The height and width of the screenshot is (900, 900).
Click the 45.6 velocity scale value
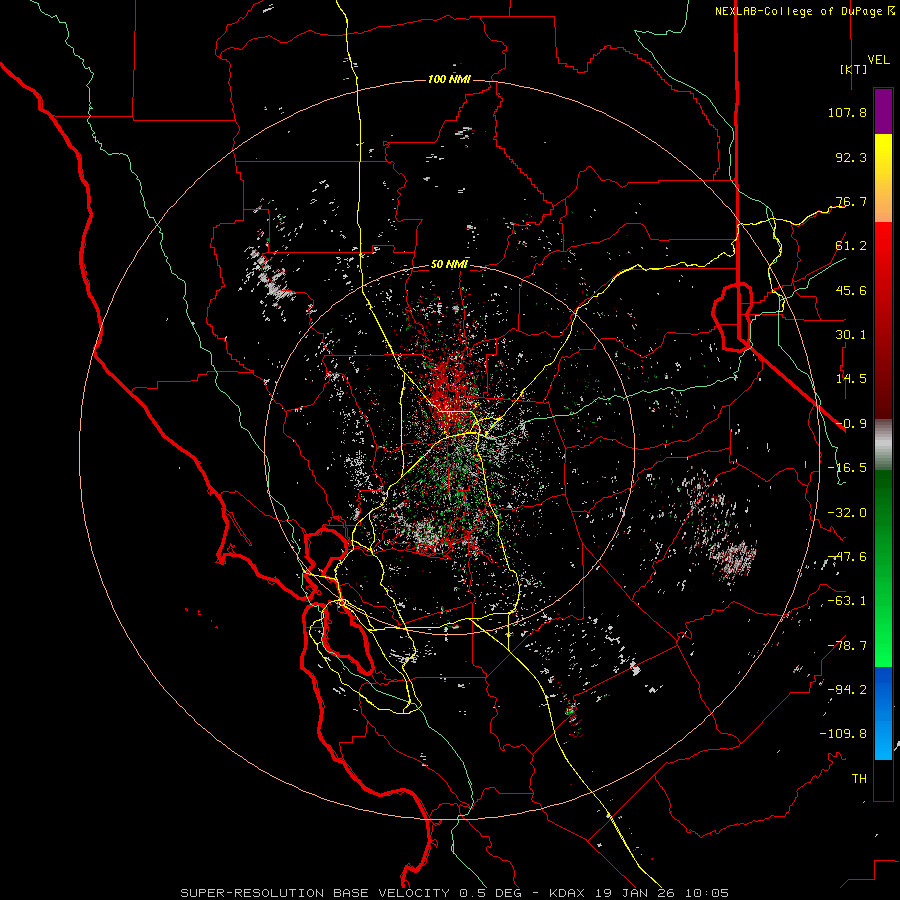[851, 290]
